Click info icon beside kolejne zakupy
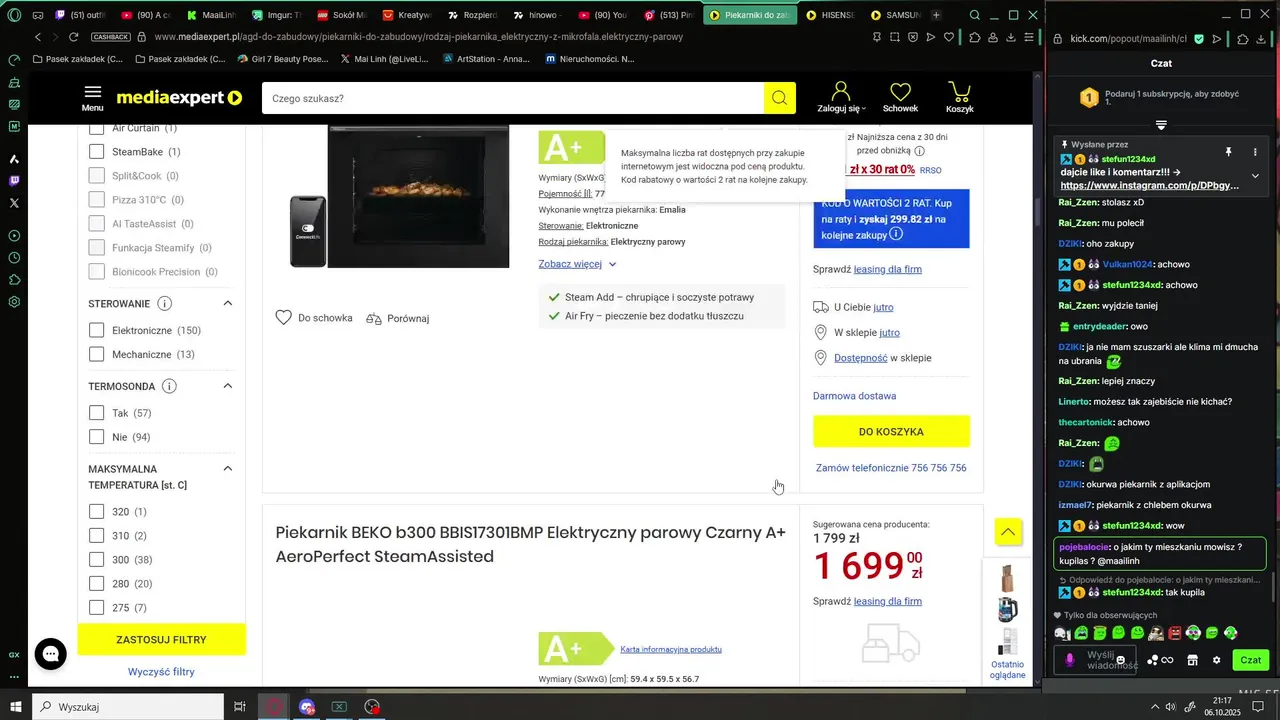The width and height of the screenshot is (1280, 720). point(896,235)
